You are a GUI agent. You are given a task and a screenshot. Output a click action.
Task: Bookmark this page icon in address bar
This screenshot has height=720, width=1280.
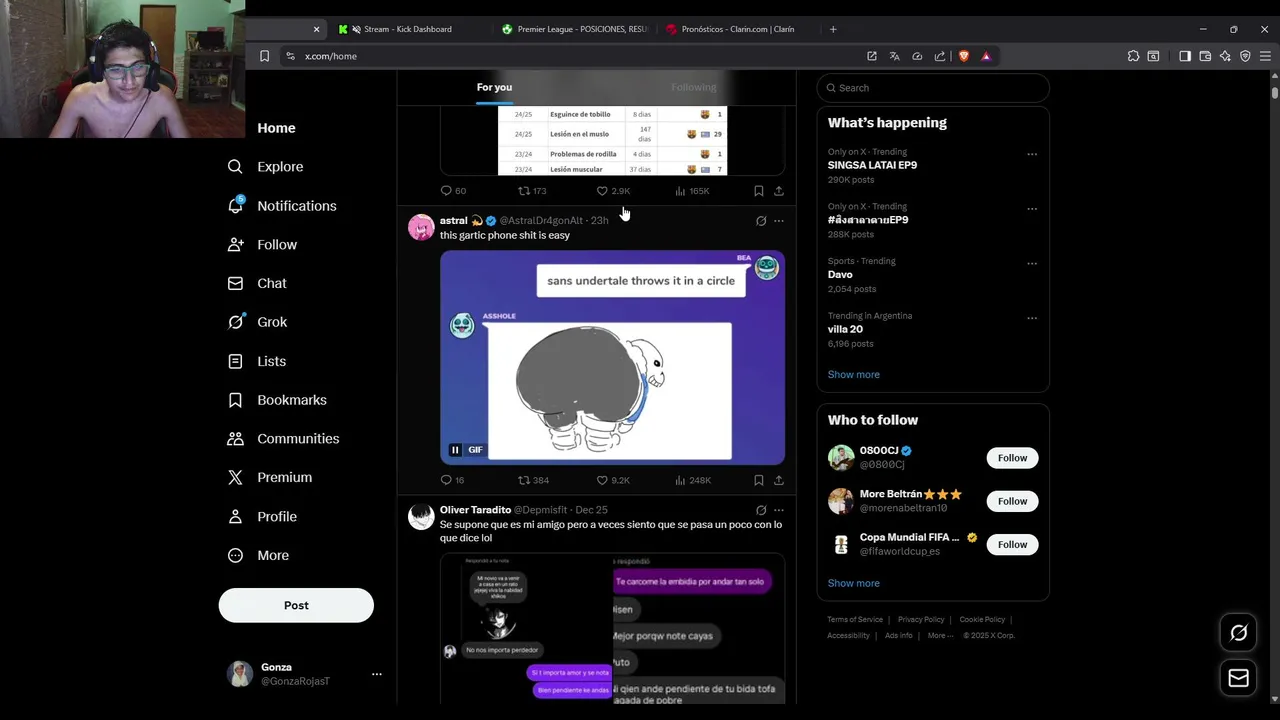(264, 56)
